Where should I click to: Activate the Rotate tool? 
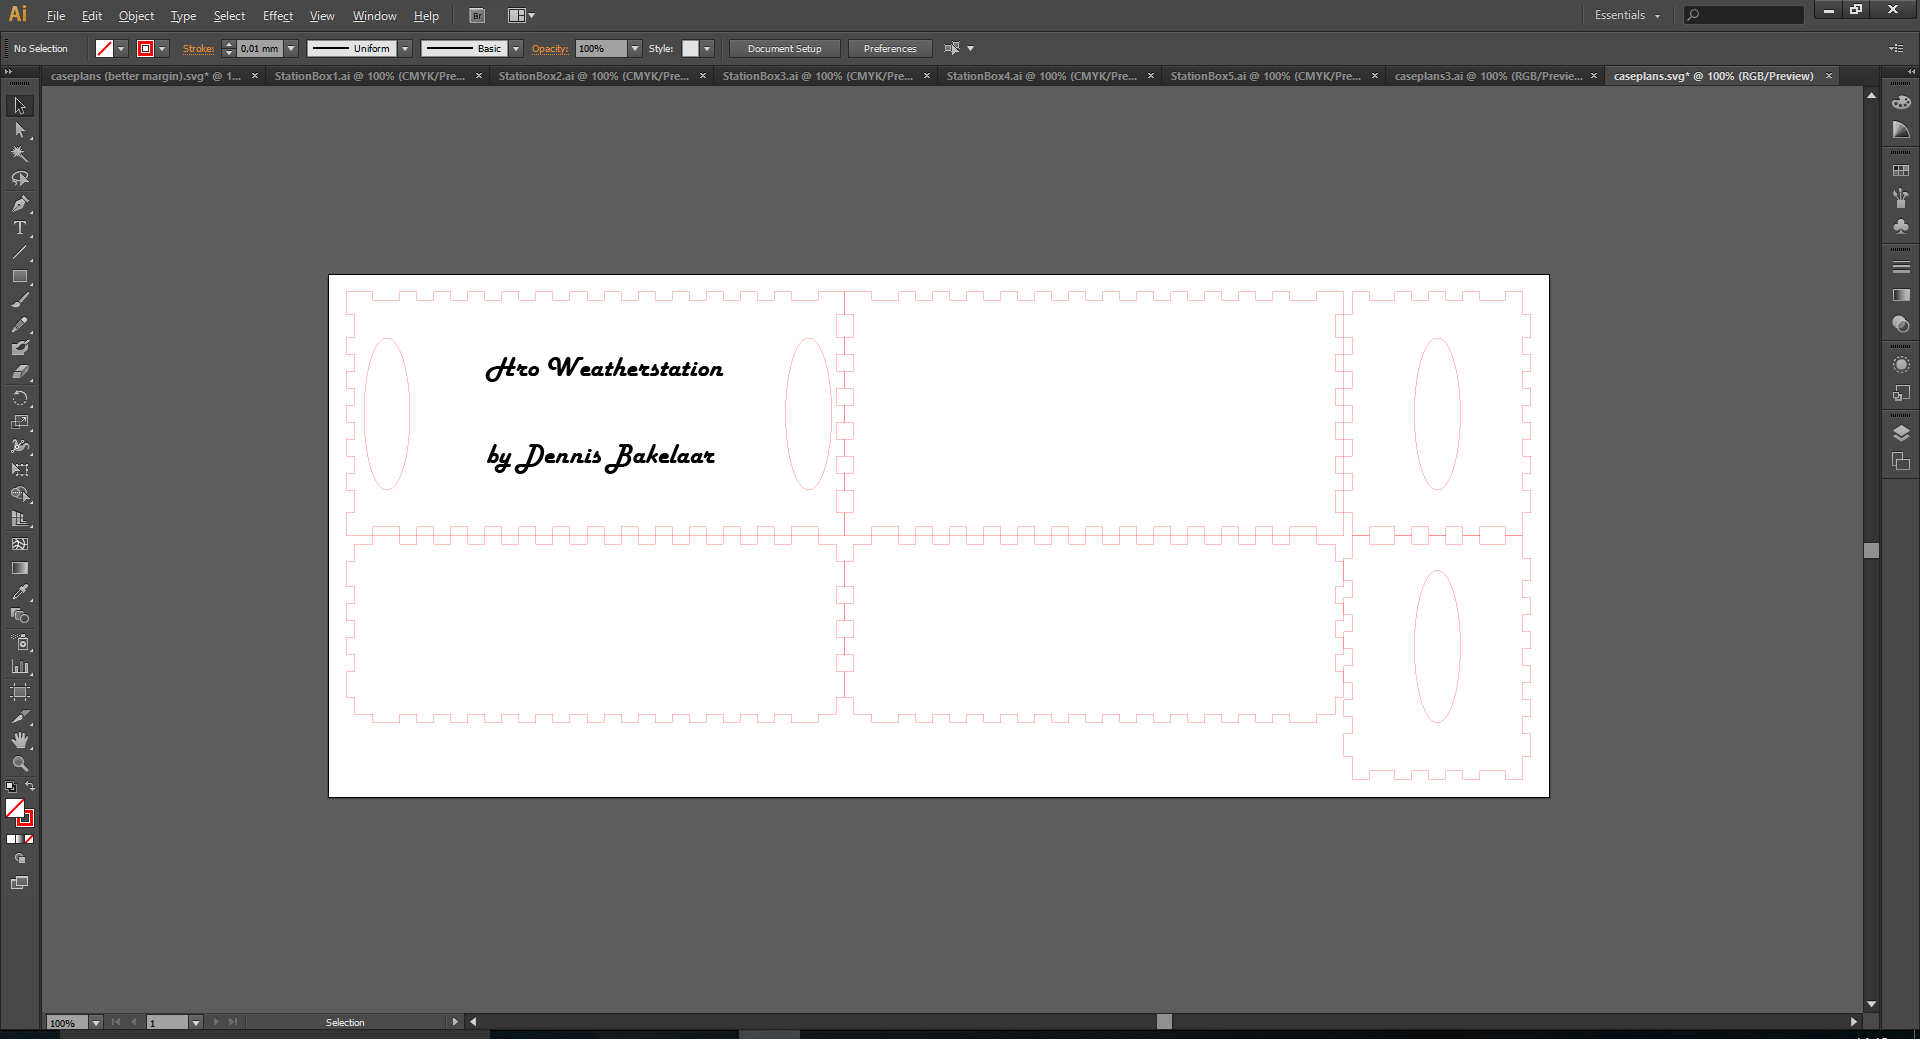[20, 398]
